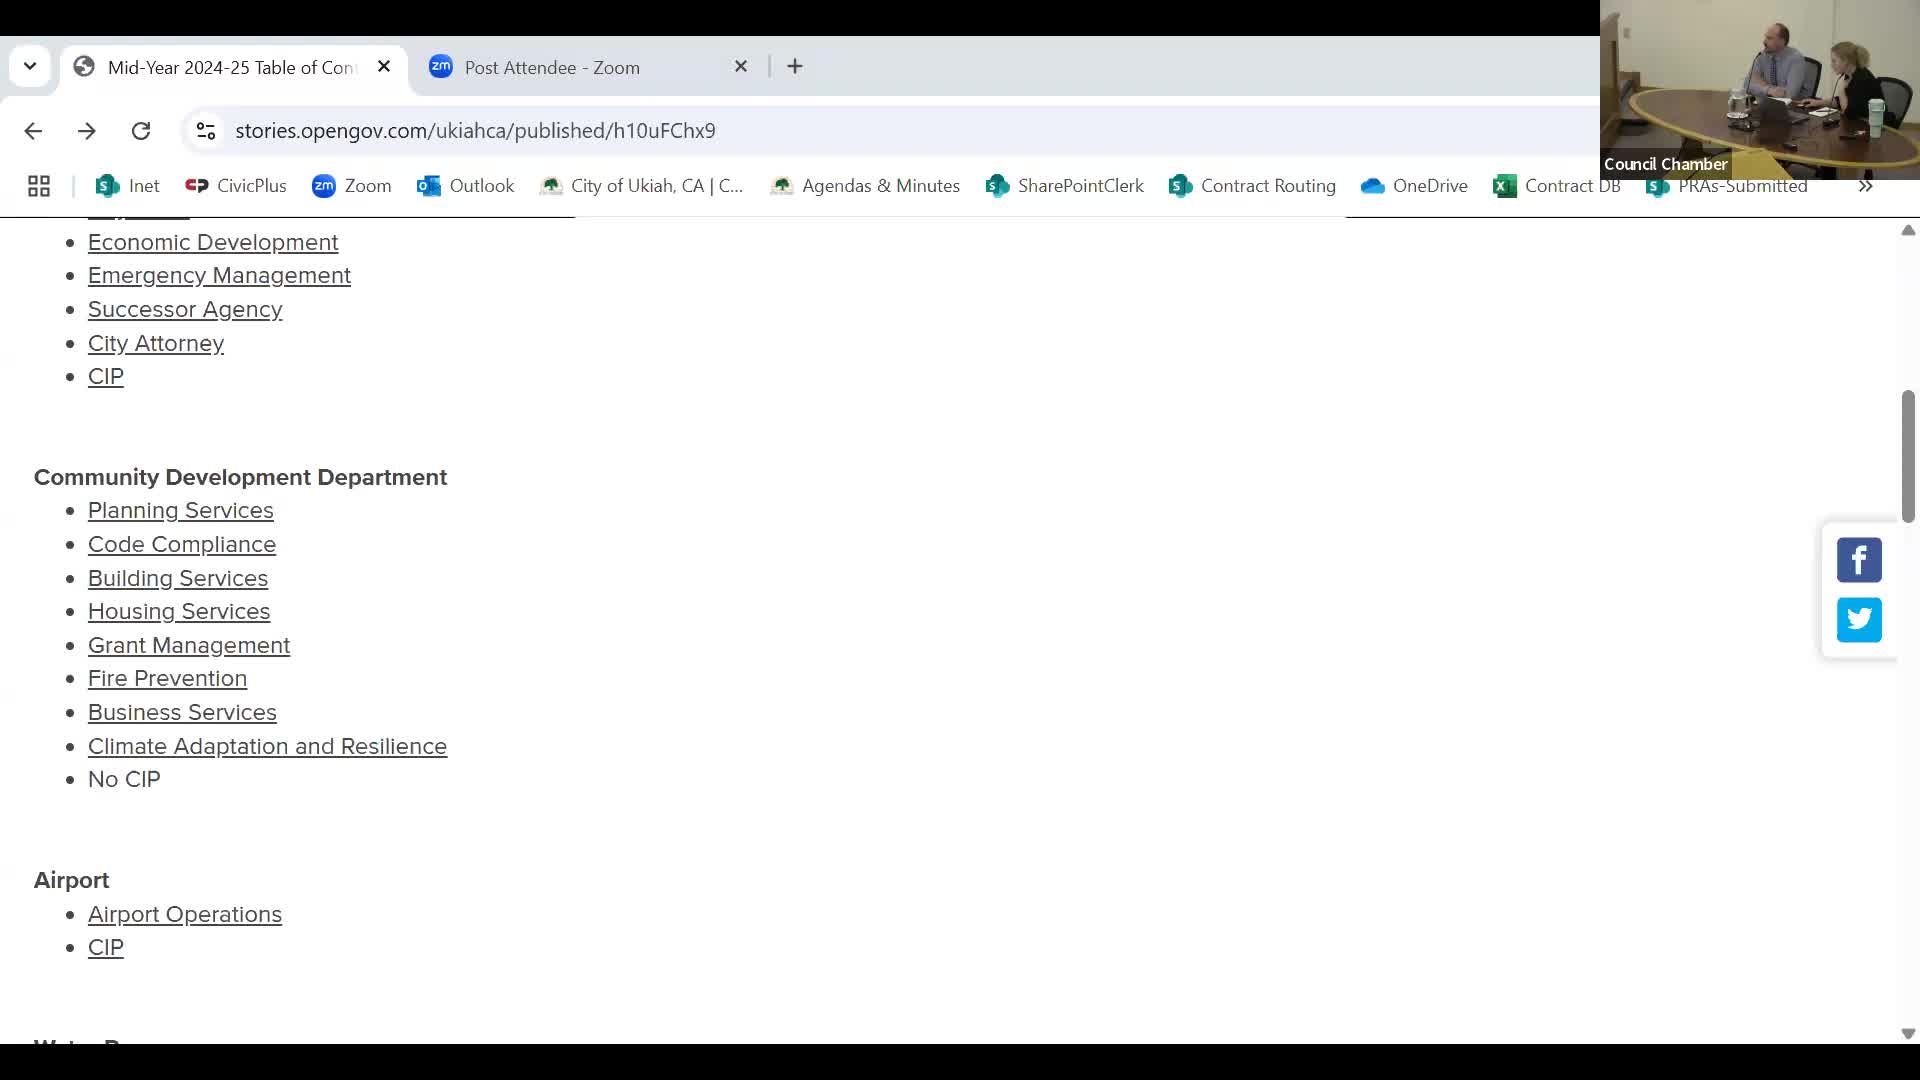The width and height of the screenshot is (1920, 1080).
Task: Open the Outlook bookmark
Action: click(x=466, y=186)
